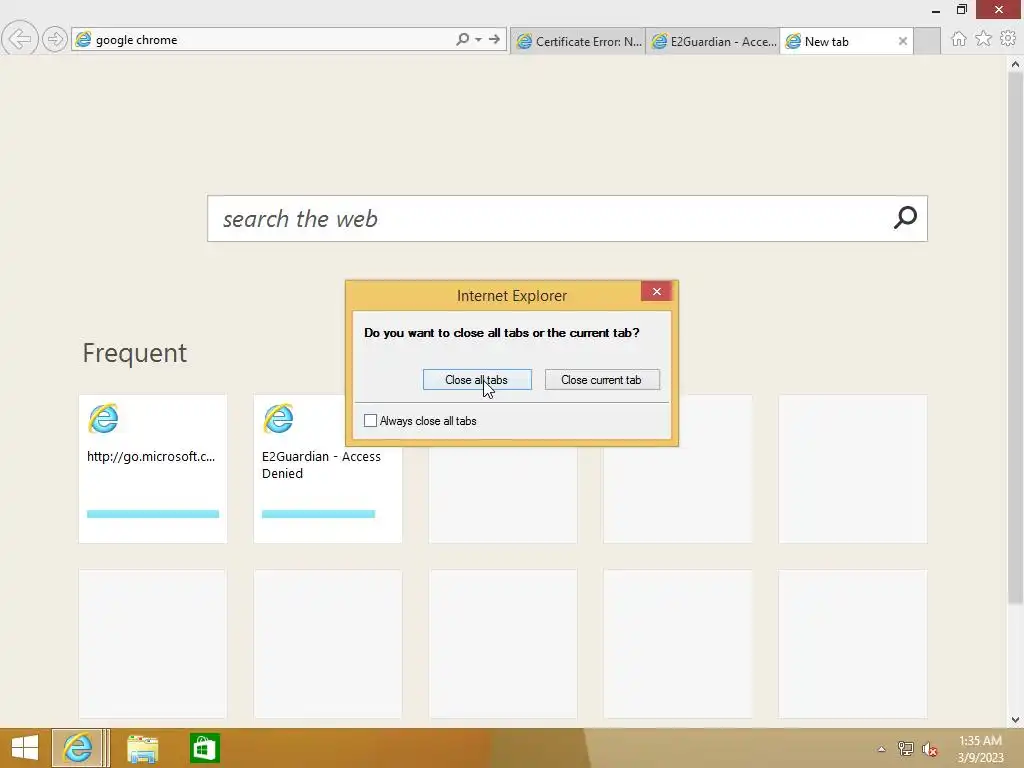Click the page scrollbar down arrow
The width and height of the screenshot is (1024, 768).
point(1015,720)
